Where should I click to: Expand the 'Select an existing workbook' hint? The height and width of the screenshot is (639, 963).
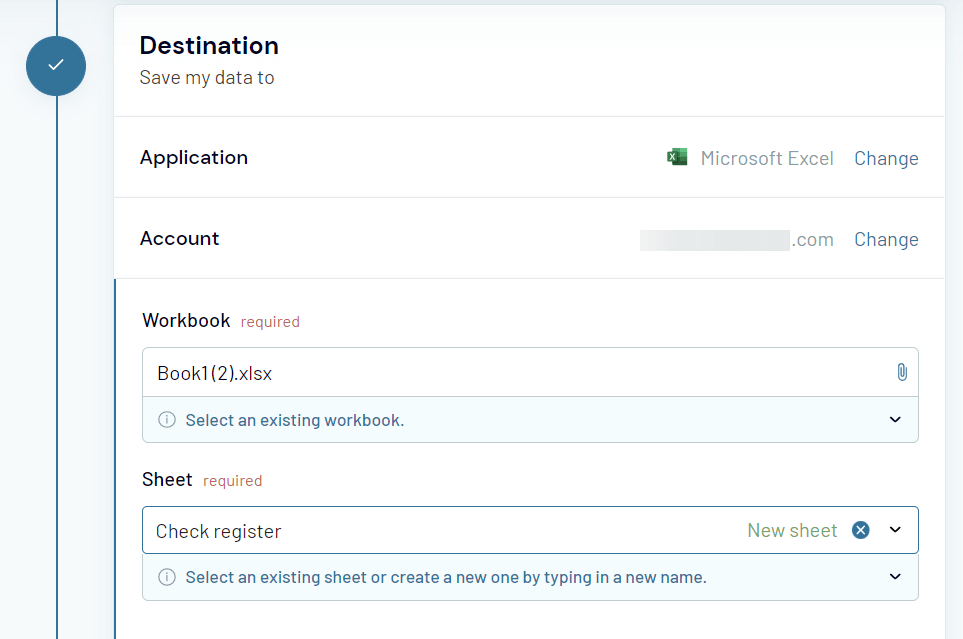[895, 420]
